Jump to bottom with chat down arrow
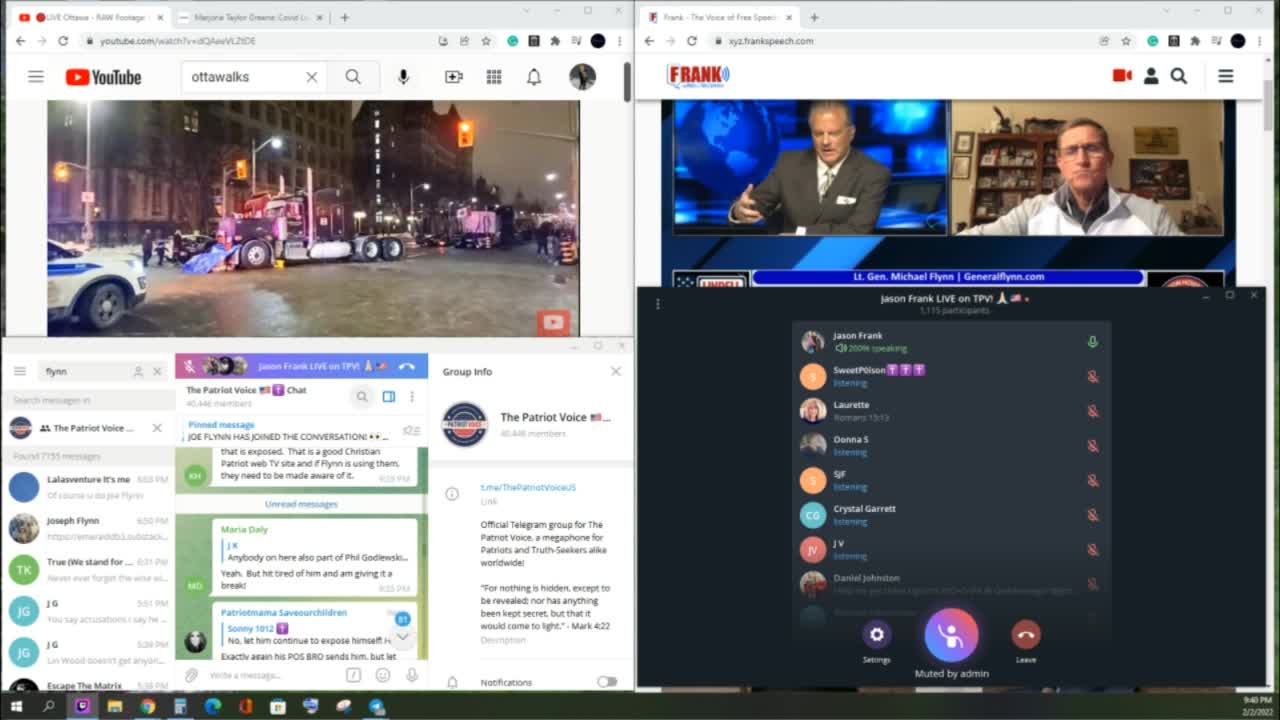 [402, 636]
